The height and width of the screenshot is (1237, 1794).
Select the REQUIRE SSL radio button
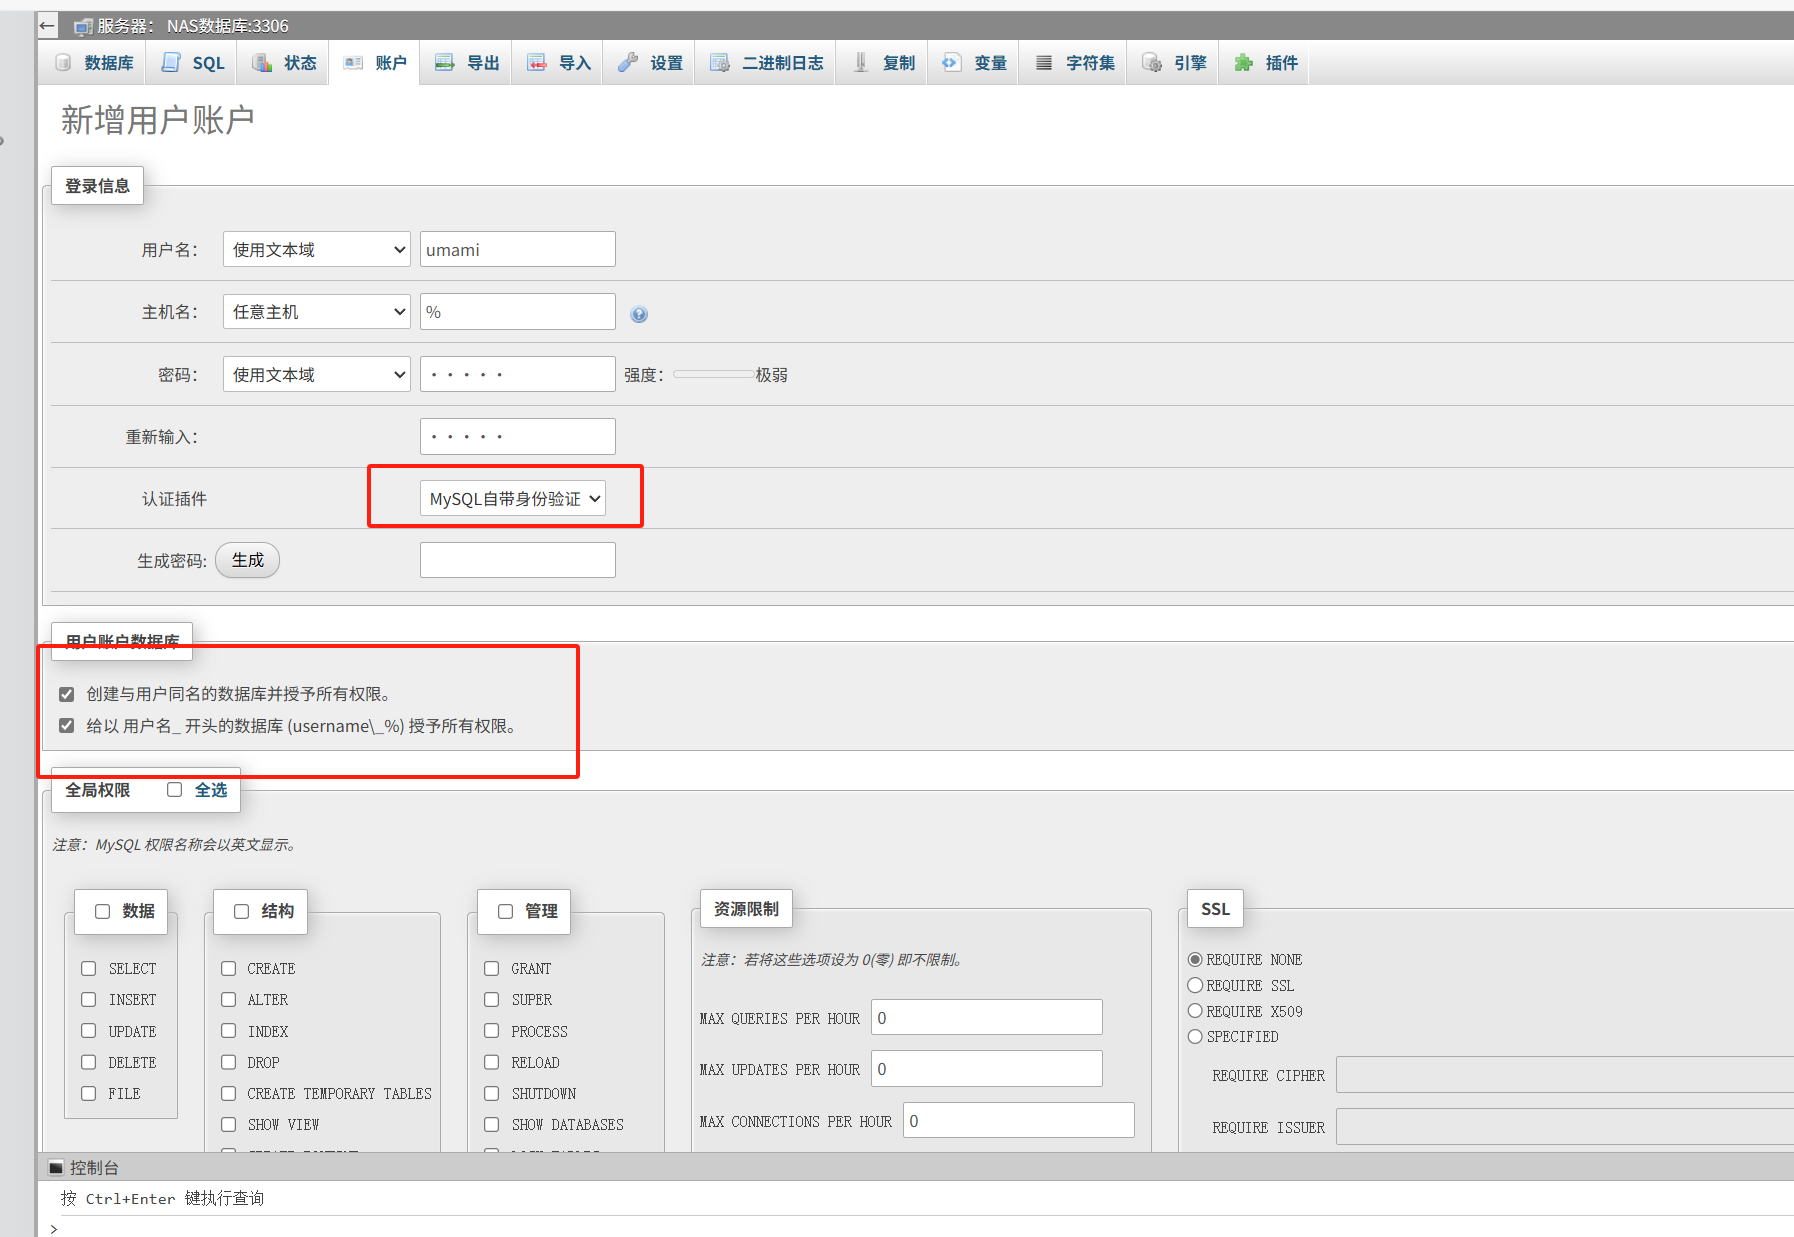pos(1195,985)
